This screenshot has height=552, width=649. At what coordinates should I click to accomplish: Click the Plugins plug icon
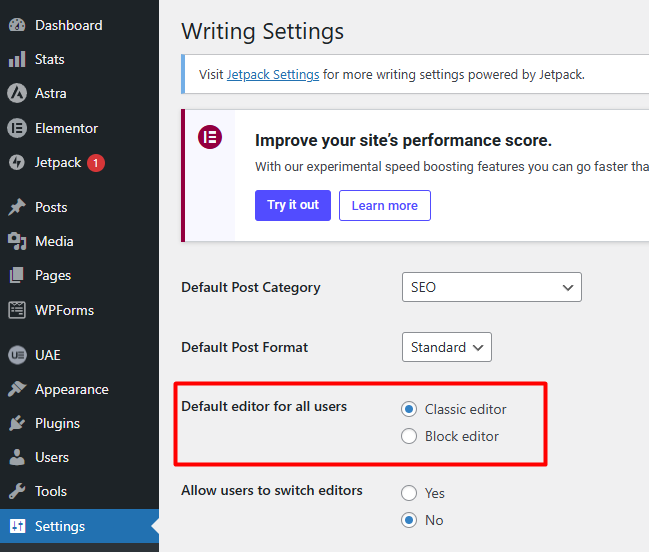(x=17, y=423)
